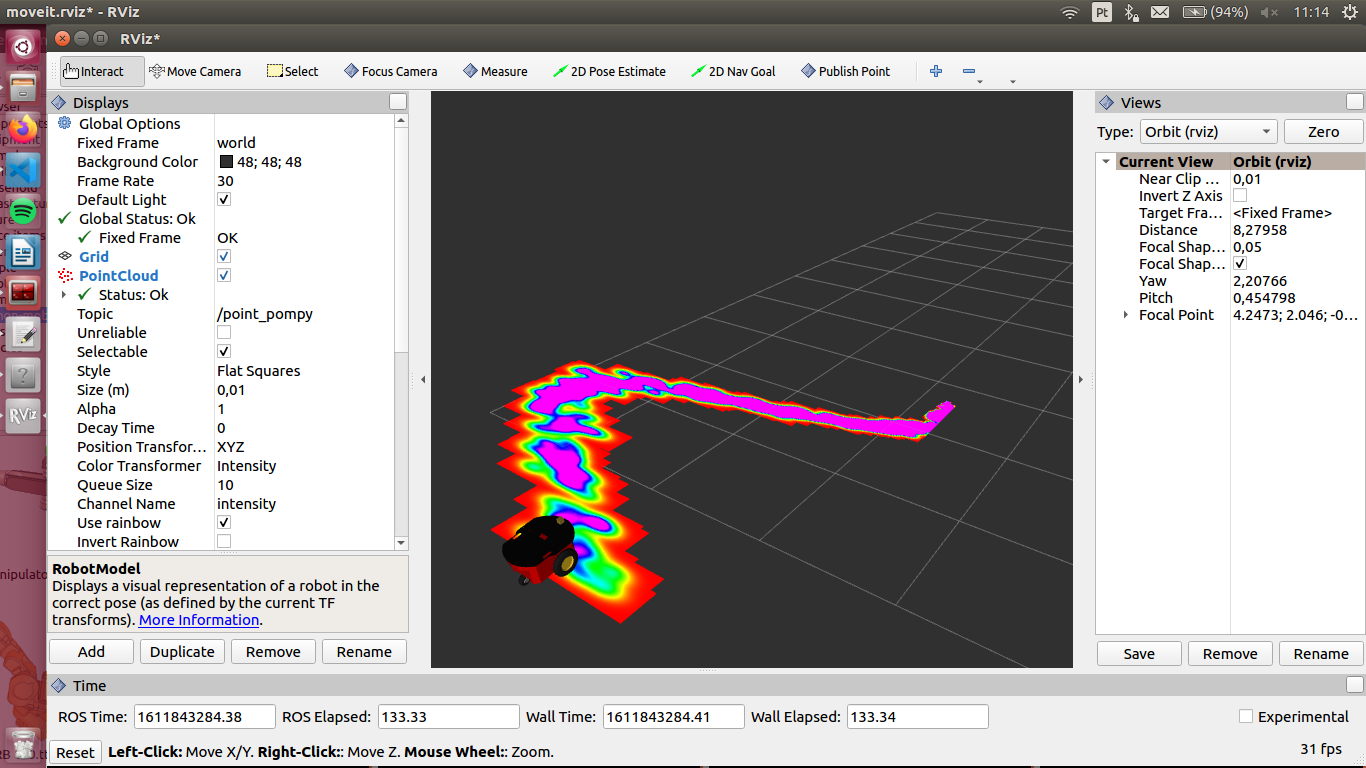The image size is (1366, 768).
Task: Select the Interact tool
Action: pos(95,71)
